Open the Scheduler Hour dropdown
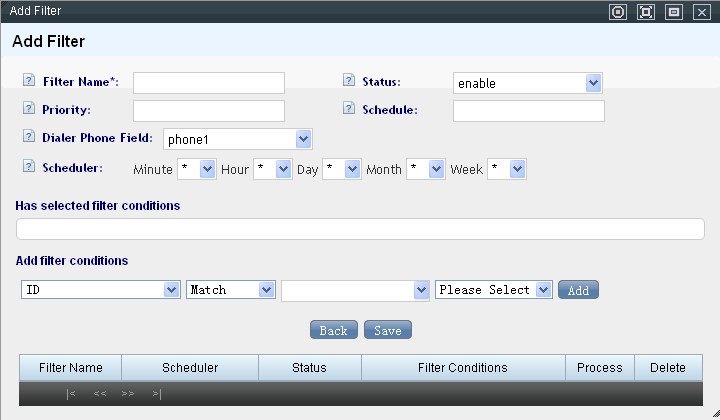Viewport: 720px width, 420px height. click(272, 170)
